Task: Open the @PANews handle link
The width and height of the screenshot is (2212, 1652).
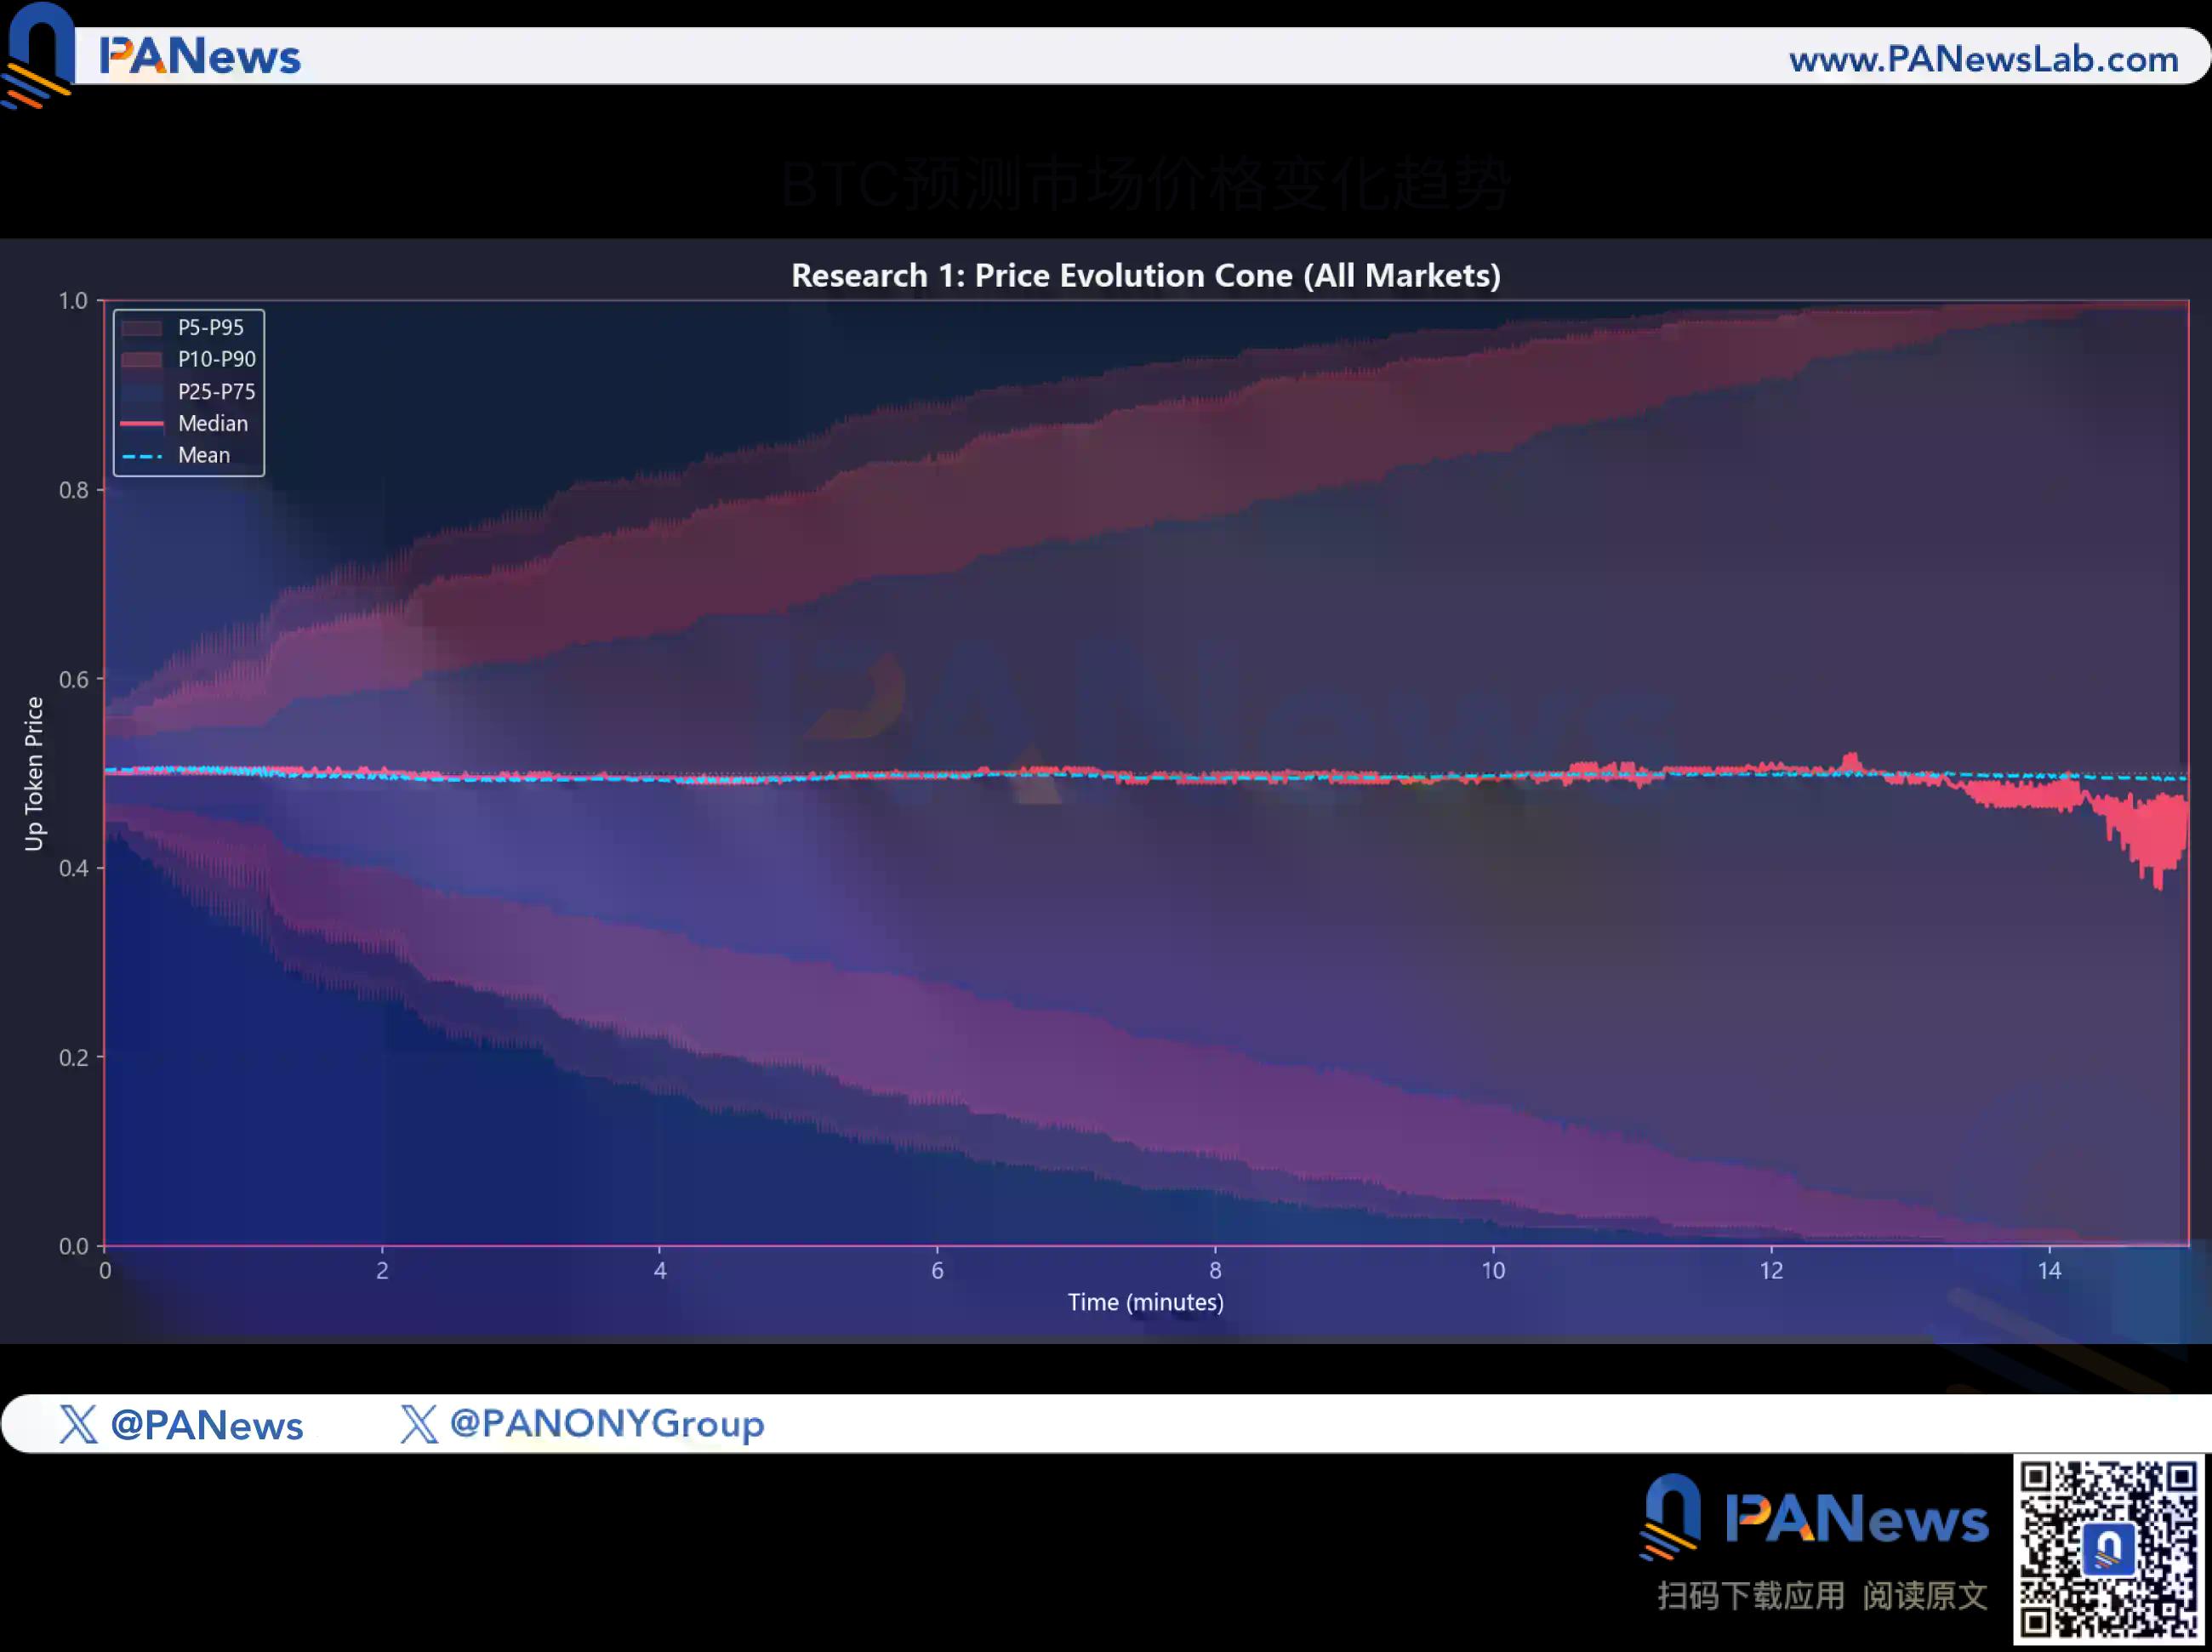Action: (x=206, y=1425)
